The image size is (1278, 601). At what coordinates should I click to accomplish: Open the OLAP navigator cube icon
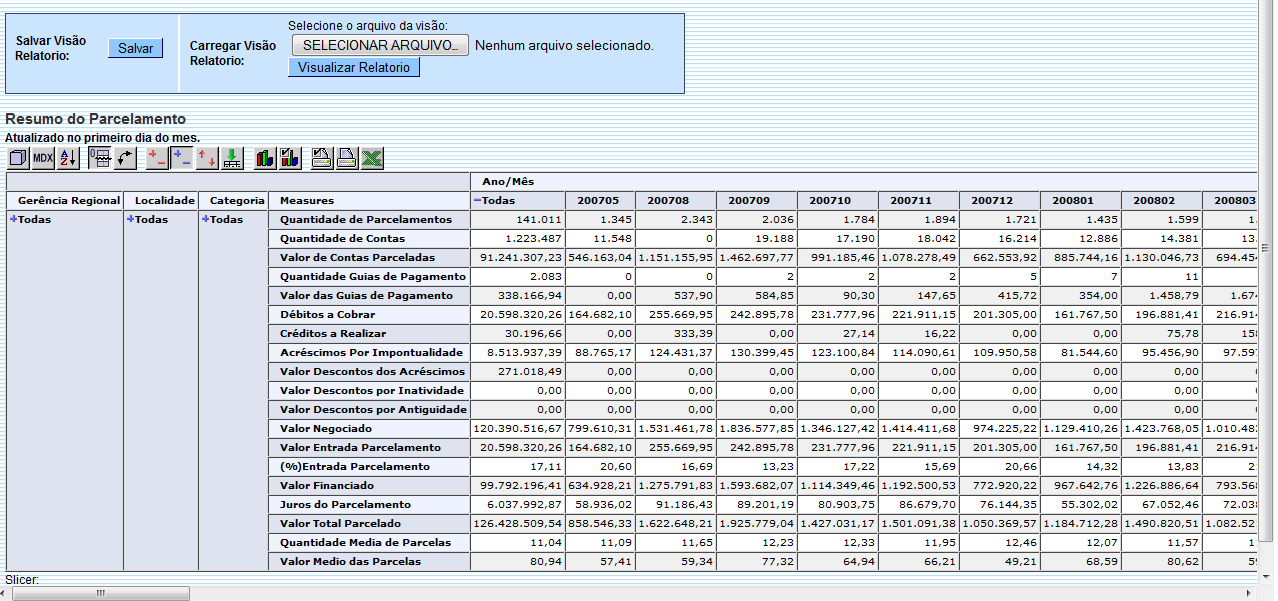pos(16,157)
